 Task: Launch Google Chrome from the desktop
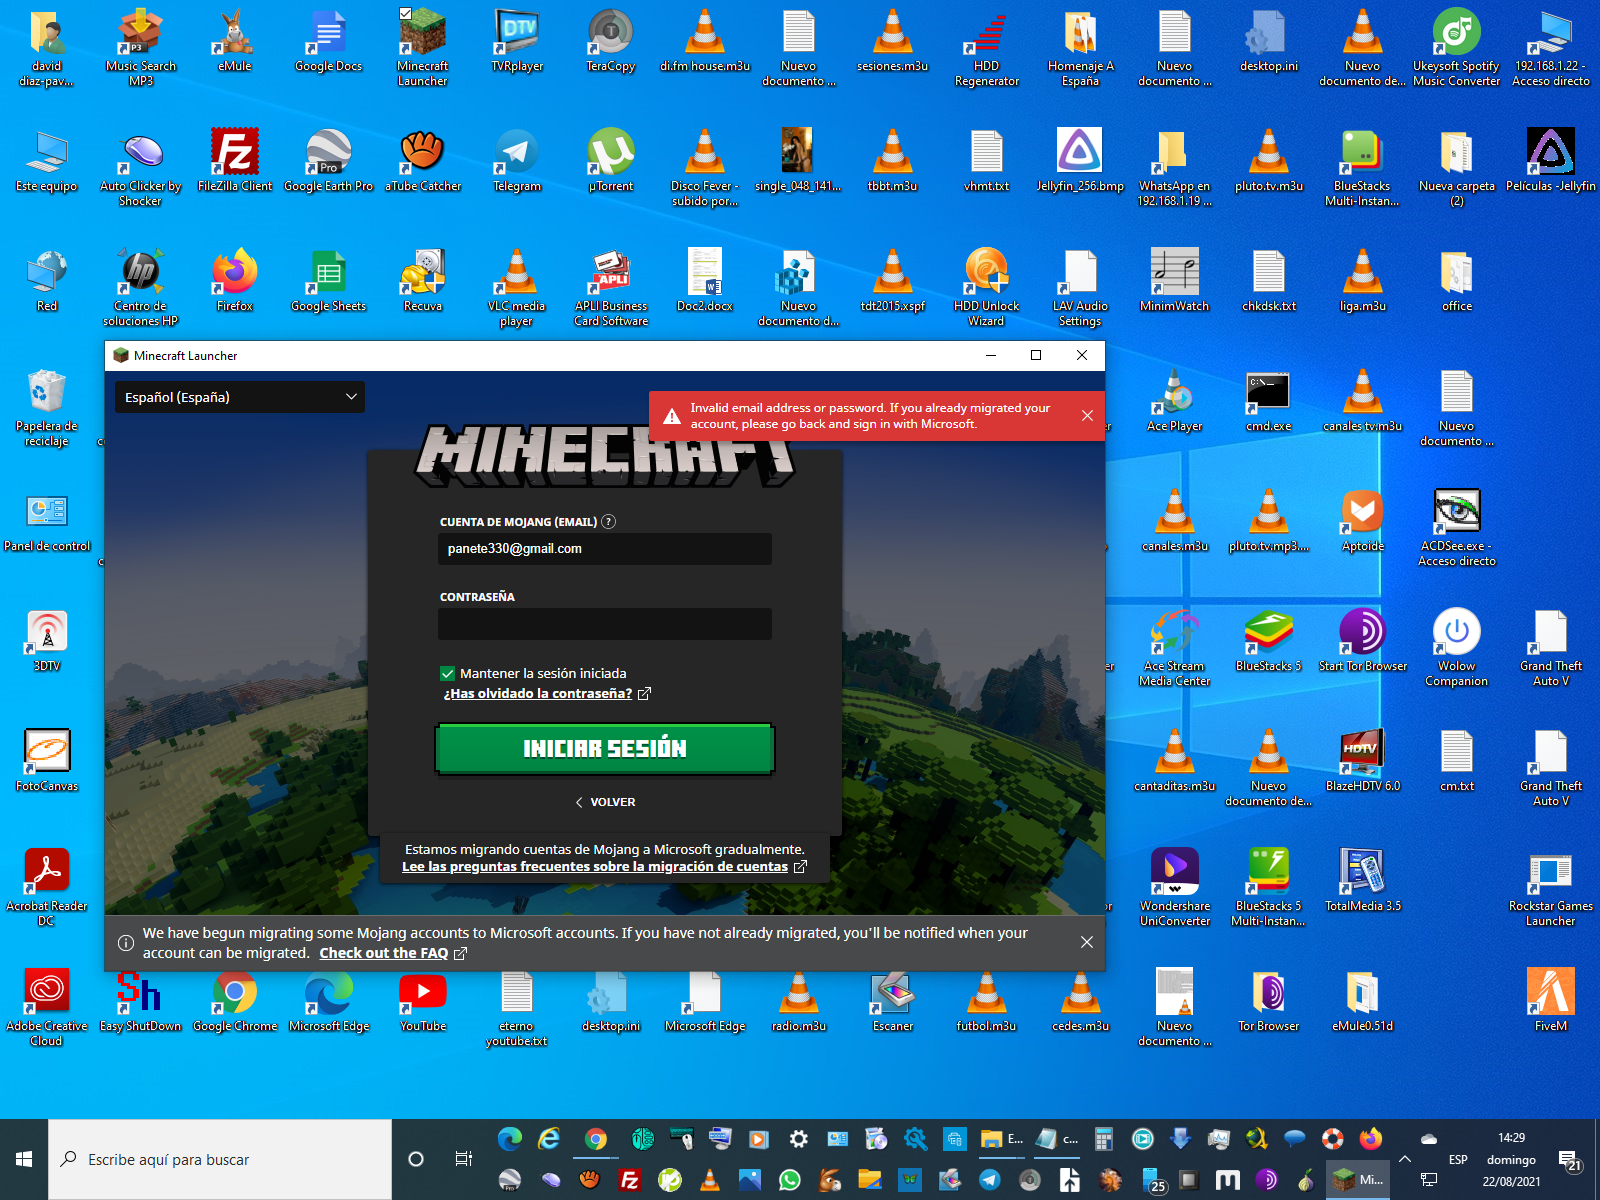point(235,1000)
